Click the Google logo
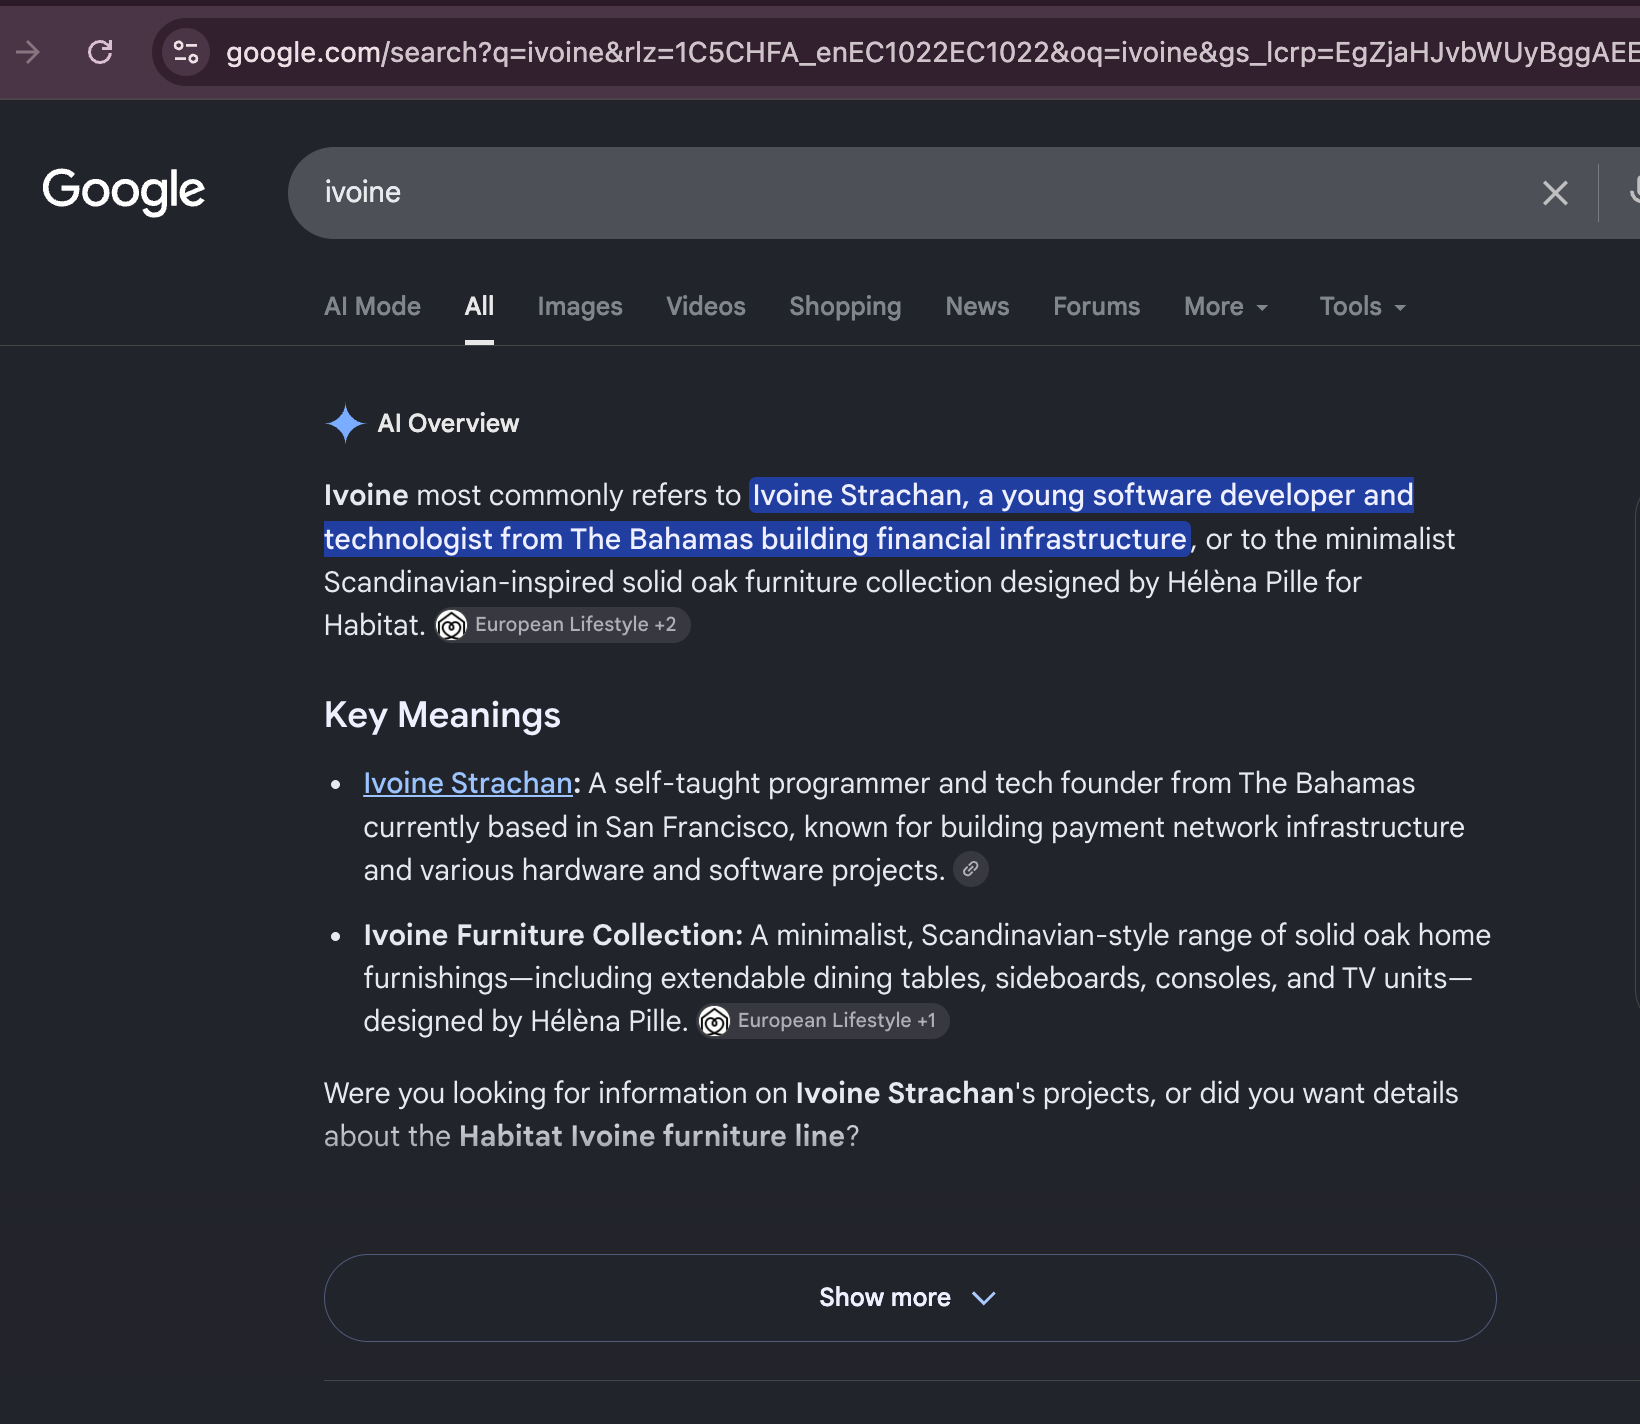 pos(124,190)
